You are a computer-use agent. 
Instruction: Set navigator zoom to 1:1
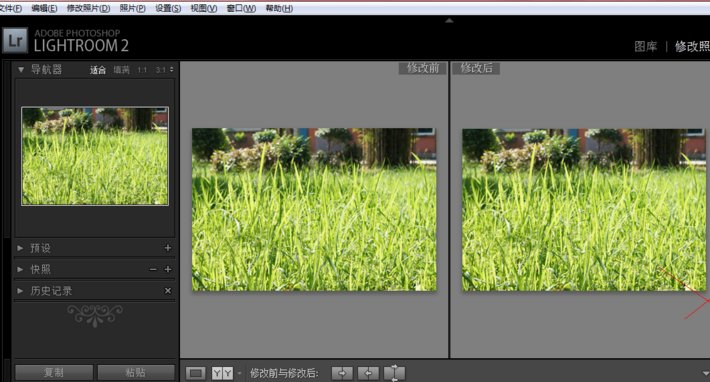[142, 70]
